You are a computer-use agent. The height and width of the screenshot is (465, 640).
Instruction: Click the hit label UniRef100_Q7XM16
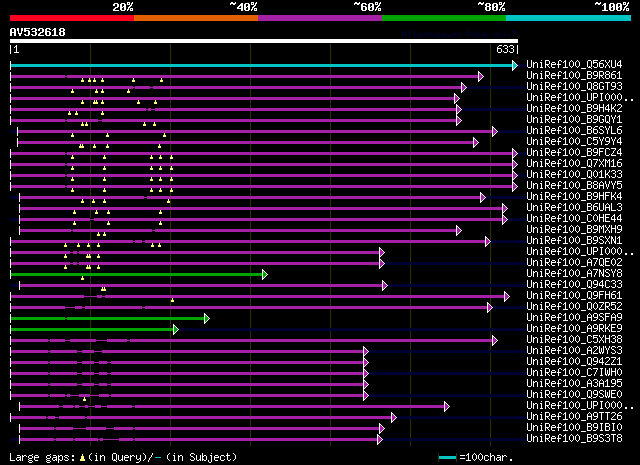(574, 164)
